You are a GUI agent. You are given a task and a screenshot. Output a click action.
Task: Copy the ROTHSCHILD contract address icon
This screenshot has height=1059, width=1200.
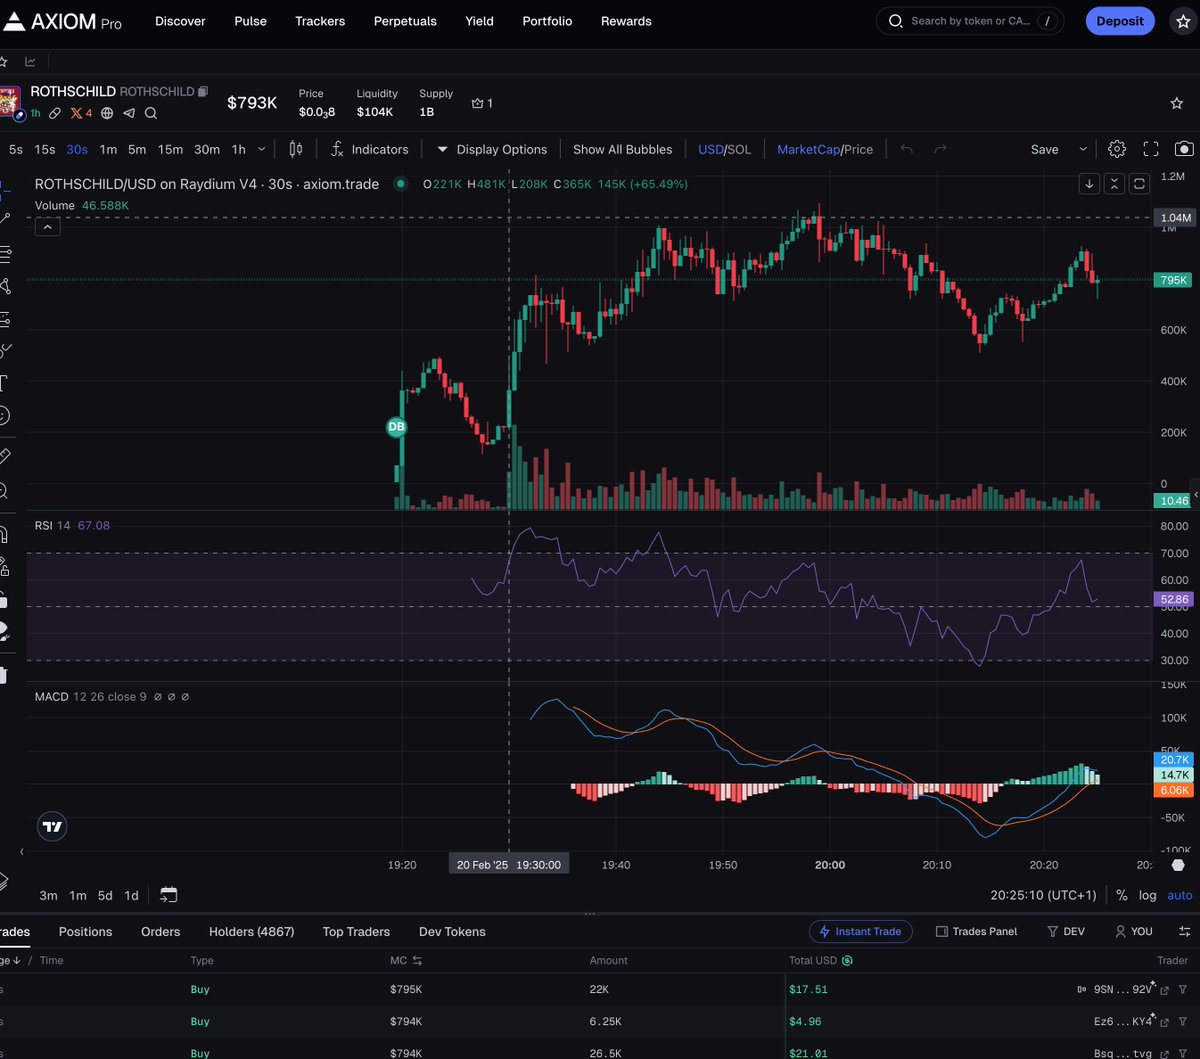(203, 91)
